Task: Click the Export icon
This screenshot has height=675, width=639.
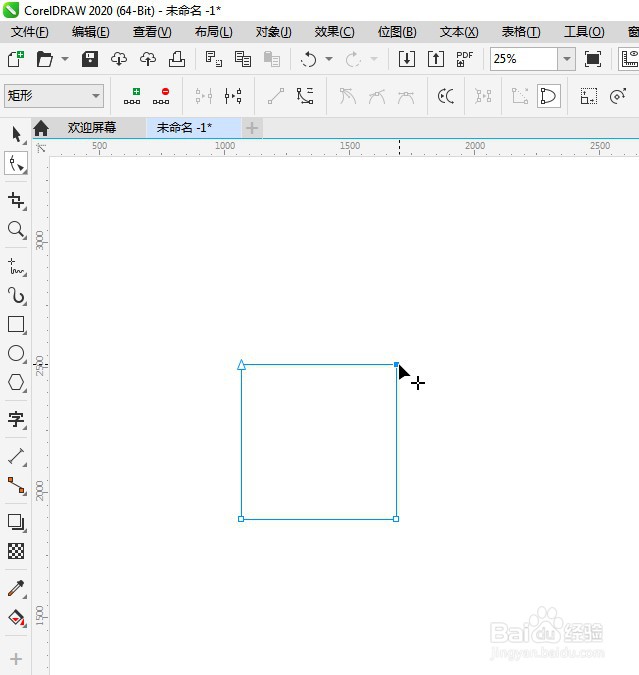Action: tap(436, 59)
